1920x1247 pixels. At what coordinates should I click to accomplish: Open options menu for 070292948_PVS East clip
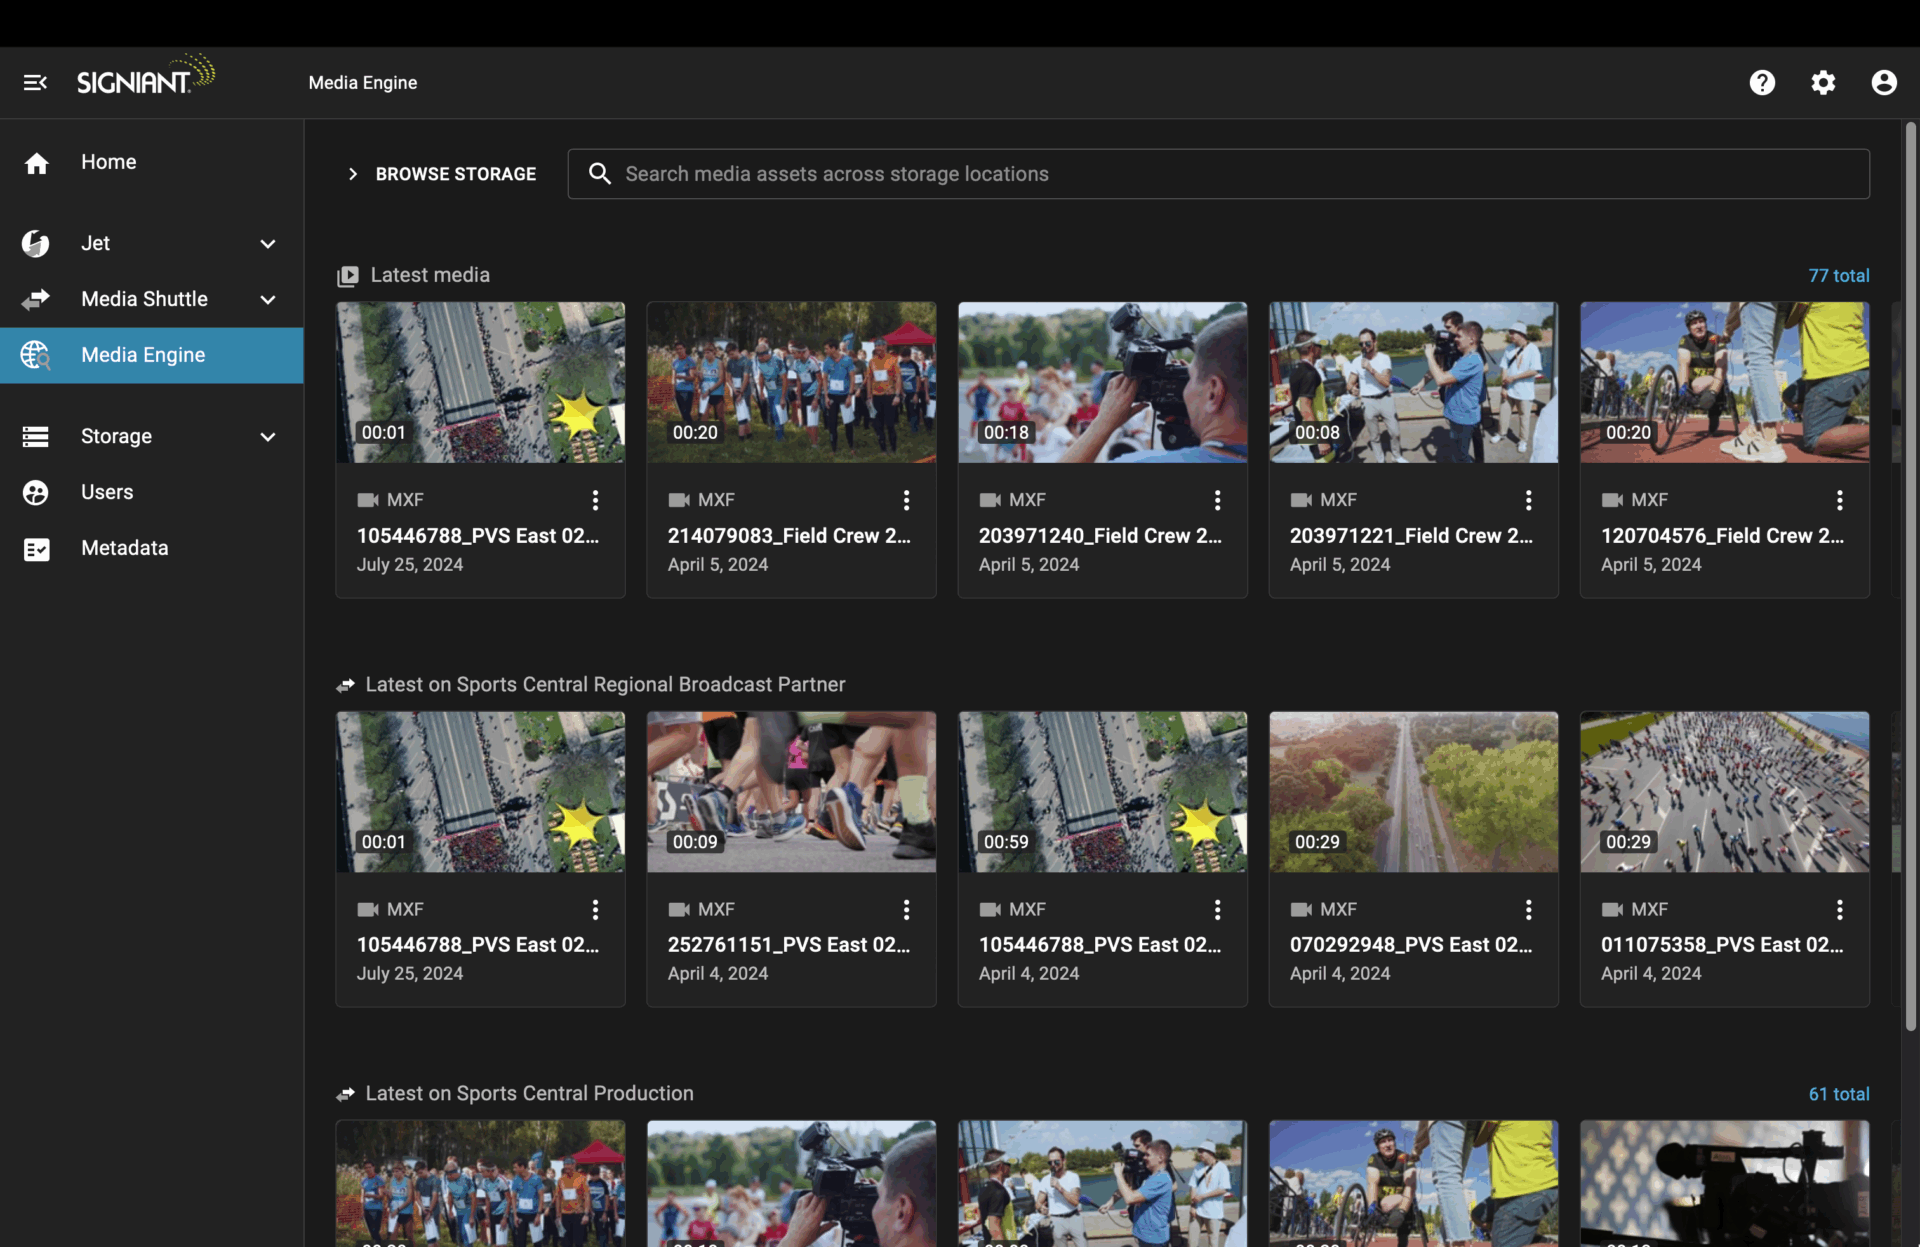1528,909
